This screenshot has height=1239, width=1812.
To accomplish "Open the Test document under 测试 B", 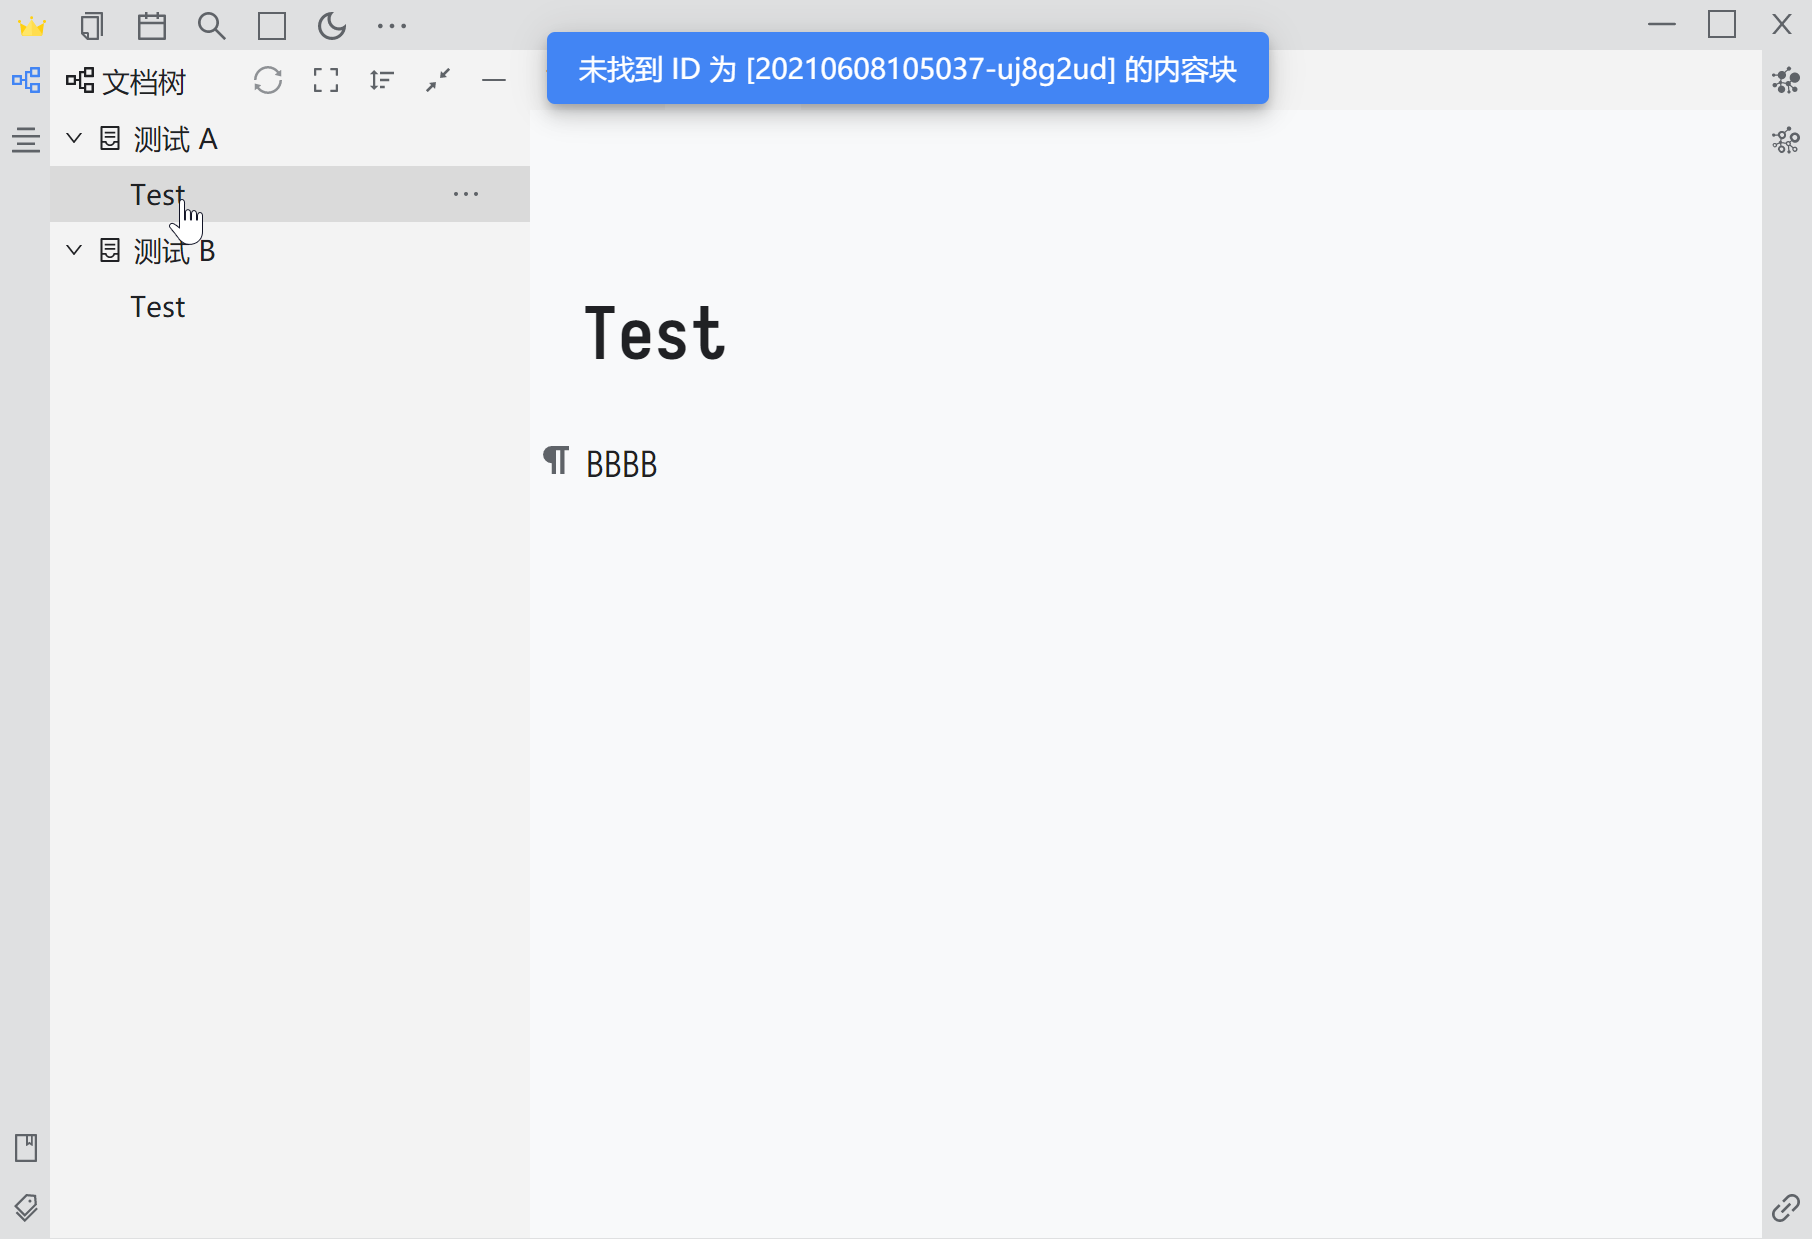I will tap(290, 306).
